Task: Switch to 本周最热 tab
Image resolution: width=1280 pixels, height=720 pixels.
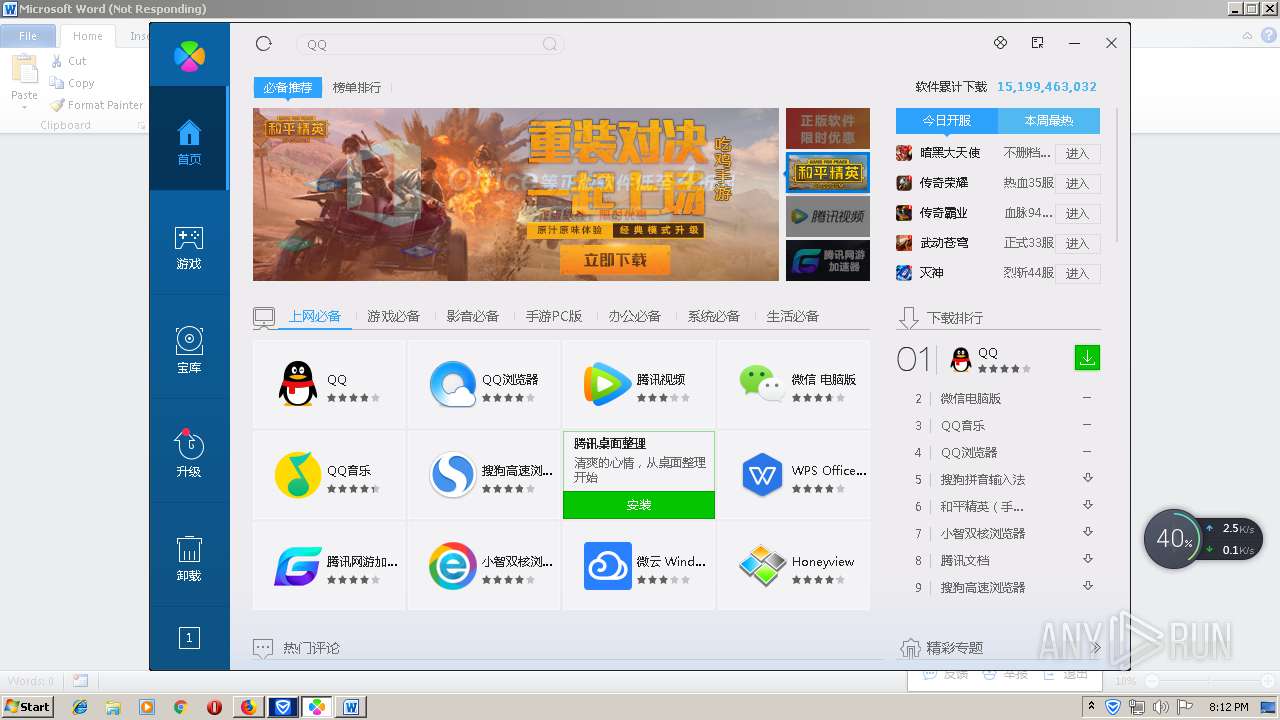Action: tap(1049, 121)
